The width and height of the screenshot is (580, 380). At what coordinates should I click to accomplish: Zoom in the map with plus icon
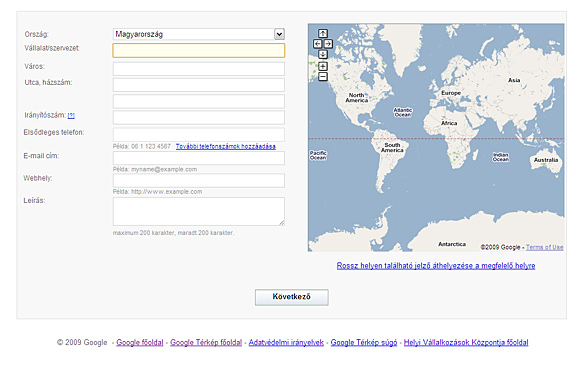coord(323,66)
